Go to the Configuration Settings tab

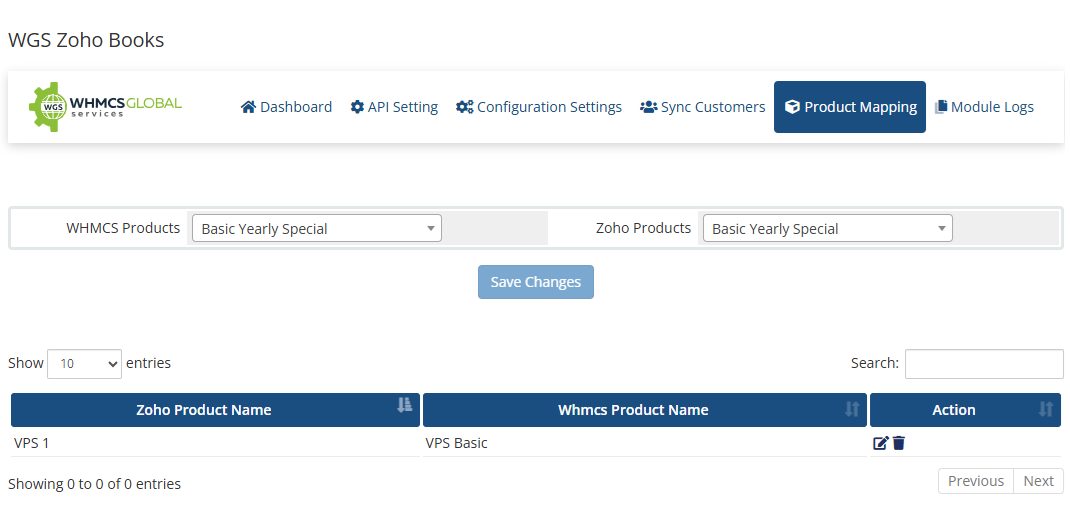coord(539,107)
